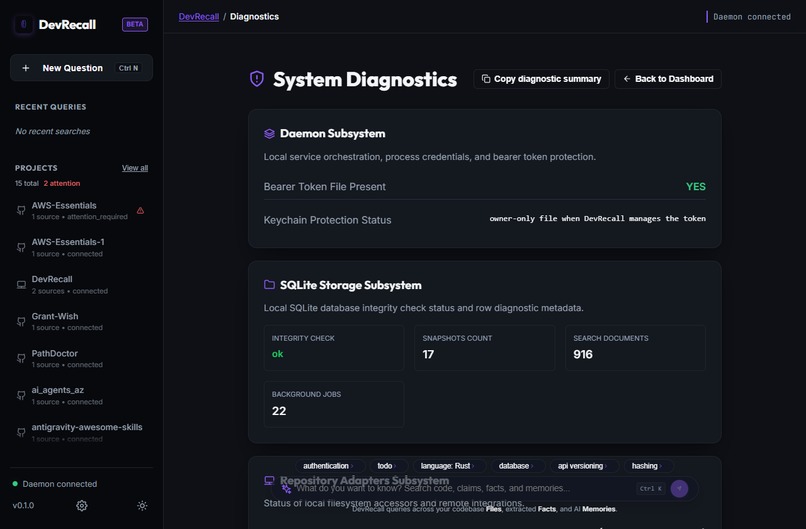
Task: Click the v0.1.0 version label
Action: pos(23,505)
